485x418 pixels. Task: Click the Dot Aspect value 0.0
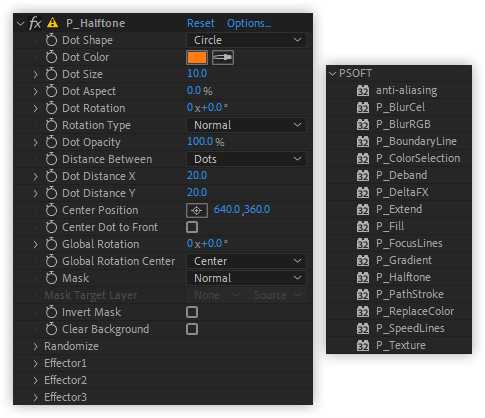194,91
